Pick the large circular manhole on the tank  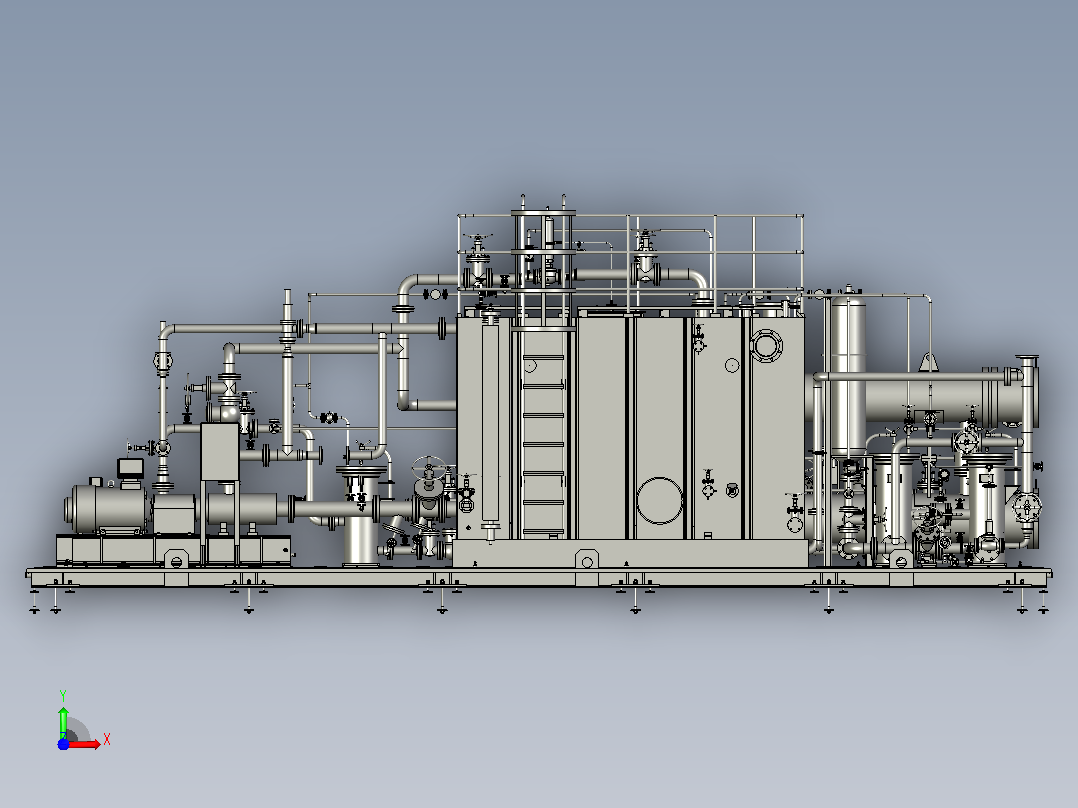coord(660,501)
